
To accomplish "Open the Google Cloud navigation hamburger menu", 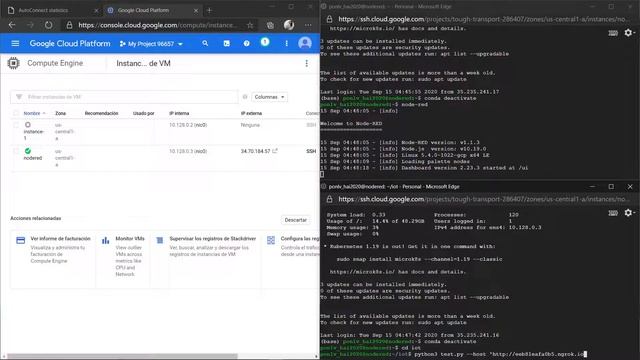I will click(15, 43).
